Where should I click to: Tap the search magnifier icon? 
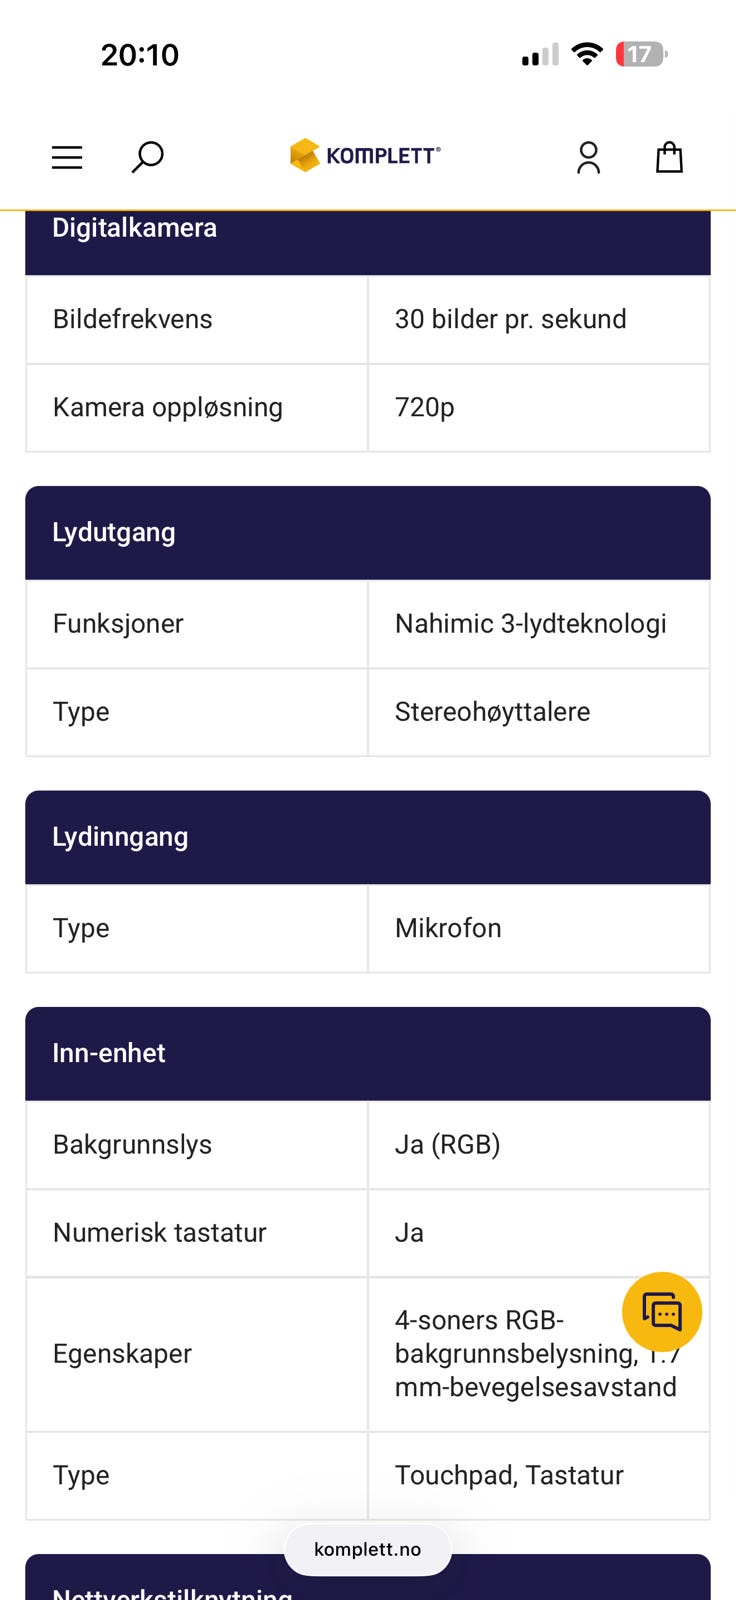pyautogui.click(x=148, y=157)
